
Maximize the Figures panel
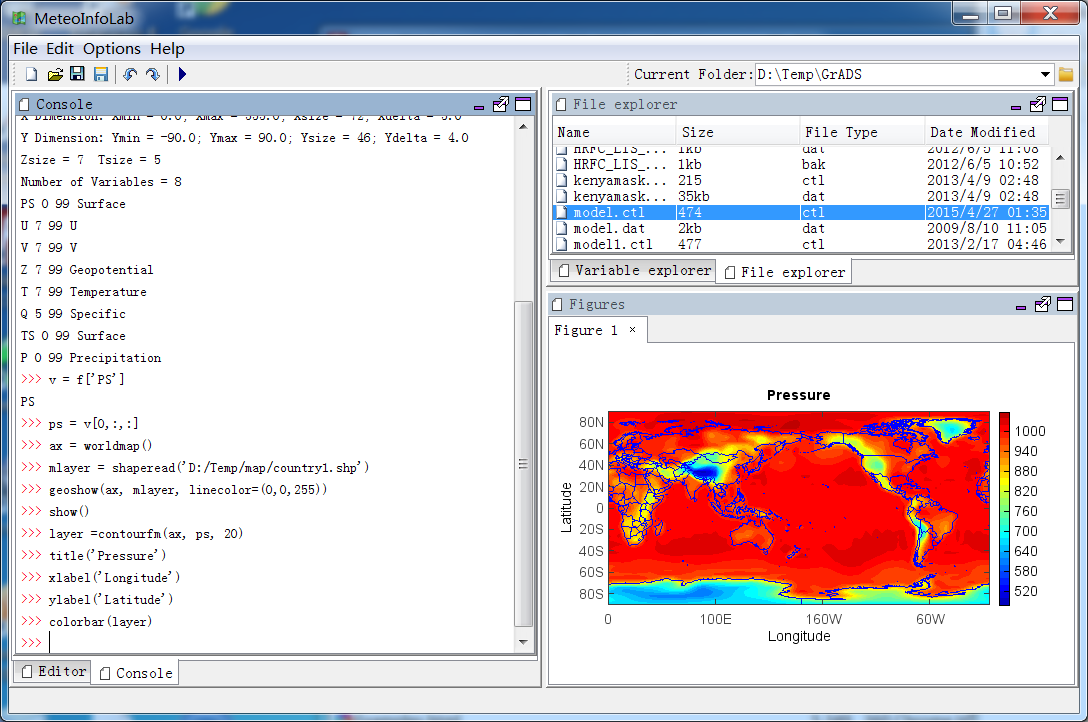pos(1065,304)
